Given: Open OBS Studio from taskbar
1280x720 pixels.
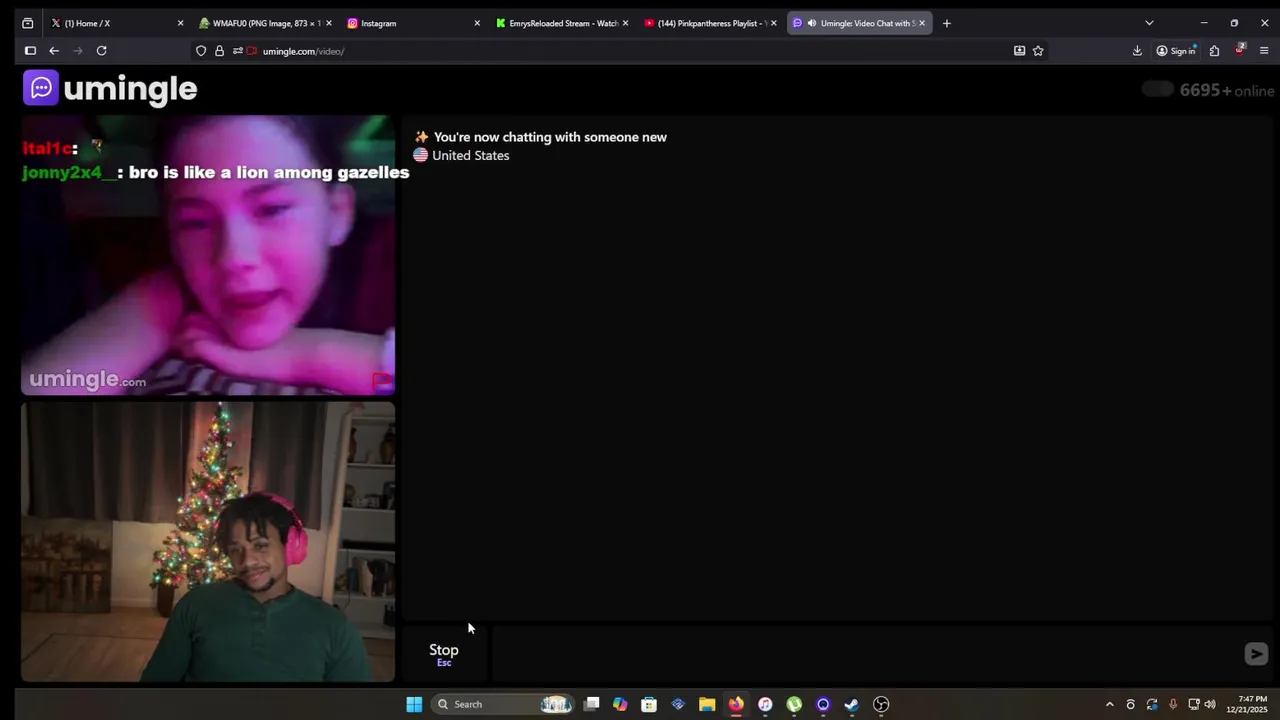Looking at the screenshot, I should click(881, 704).
